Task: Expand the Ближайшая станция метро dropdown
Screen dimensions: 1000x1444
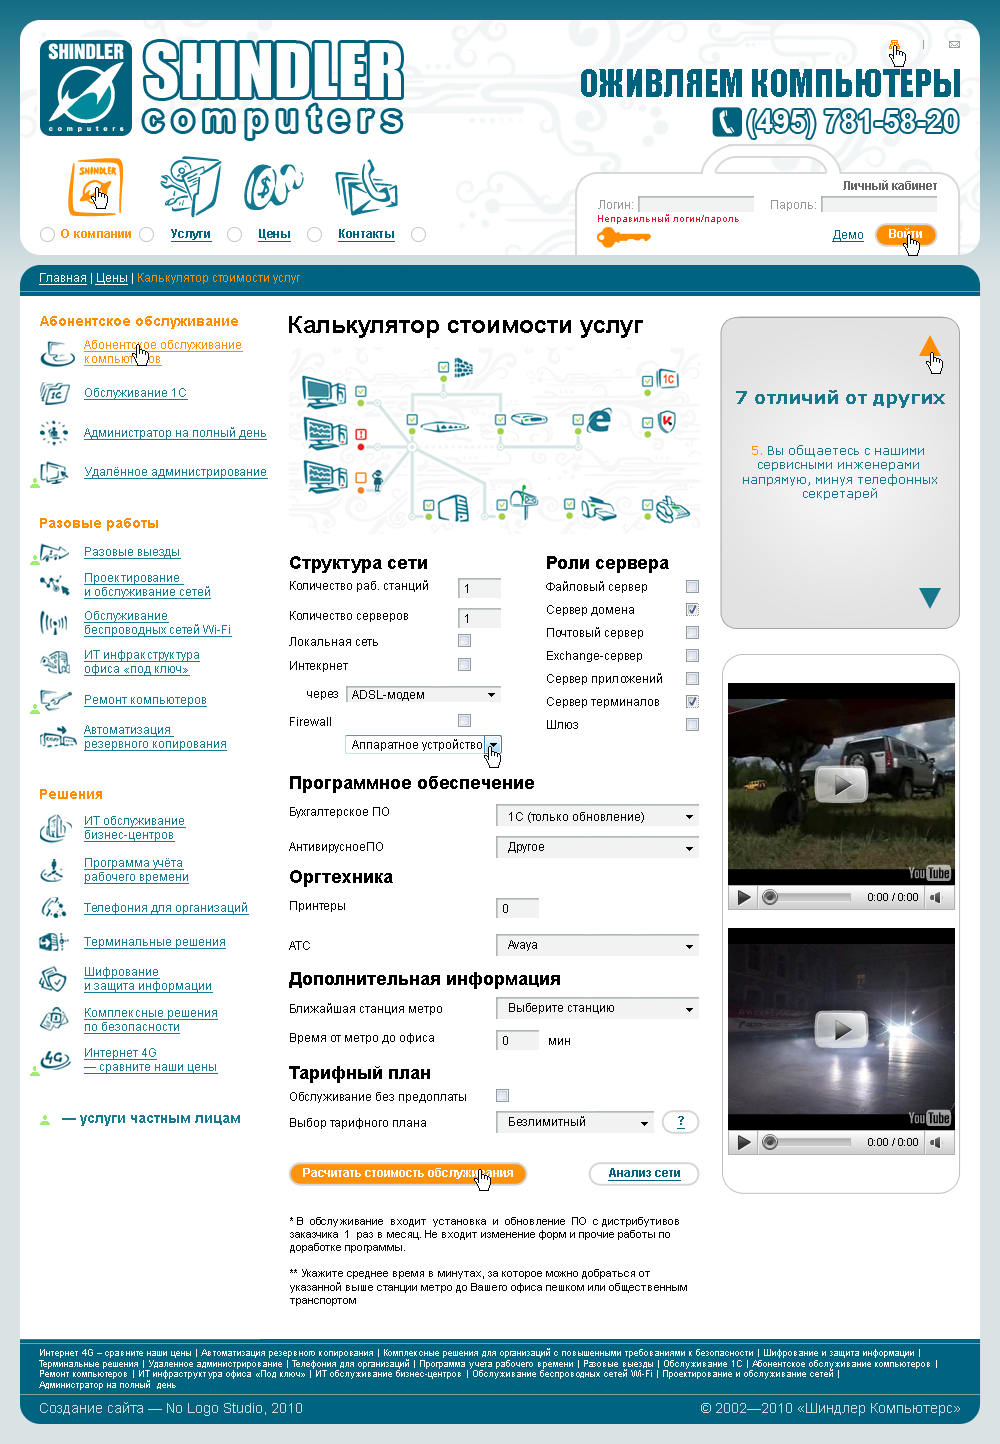Action: (x=597, y=1009)
